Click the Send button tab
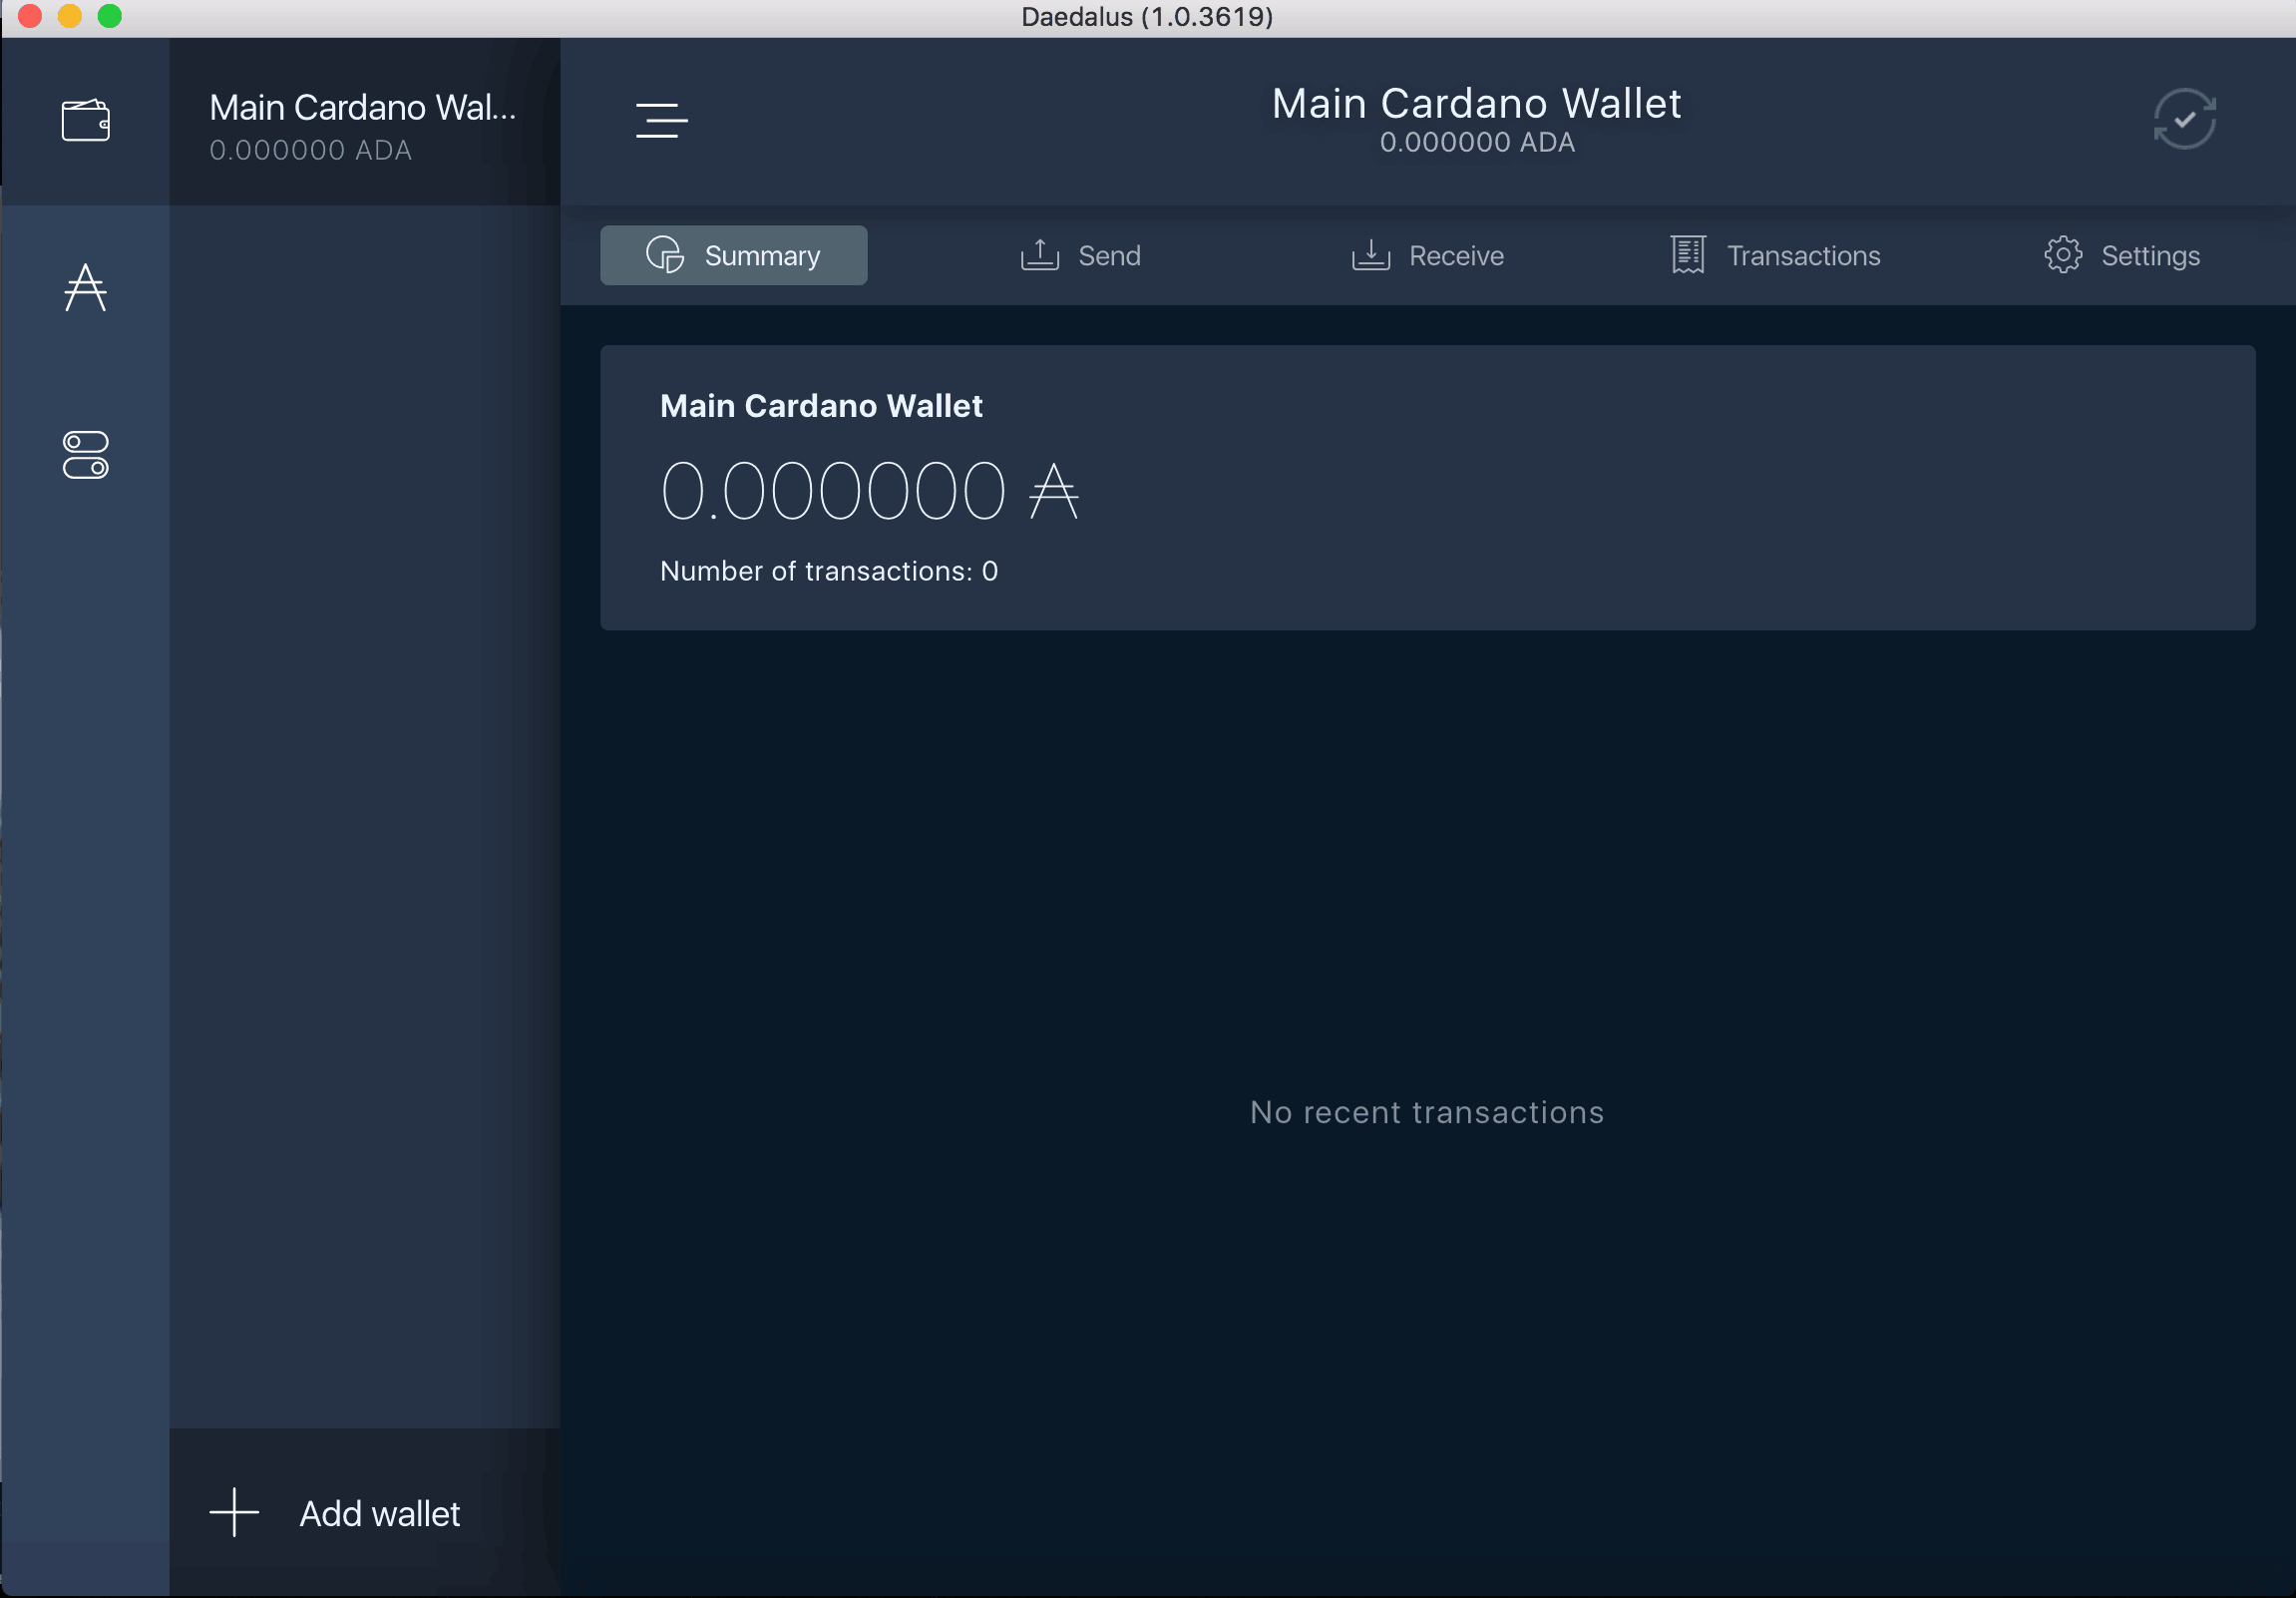The image size is (2296, 1598). [1080, 254]
